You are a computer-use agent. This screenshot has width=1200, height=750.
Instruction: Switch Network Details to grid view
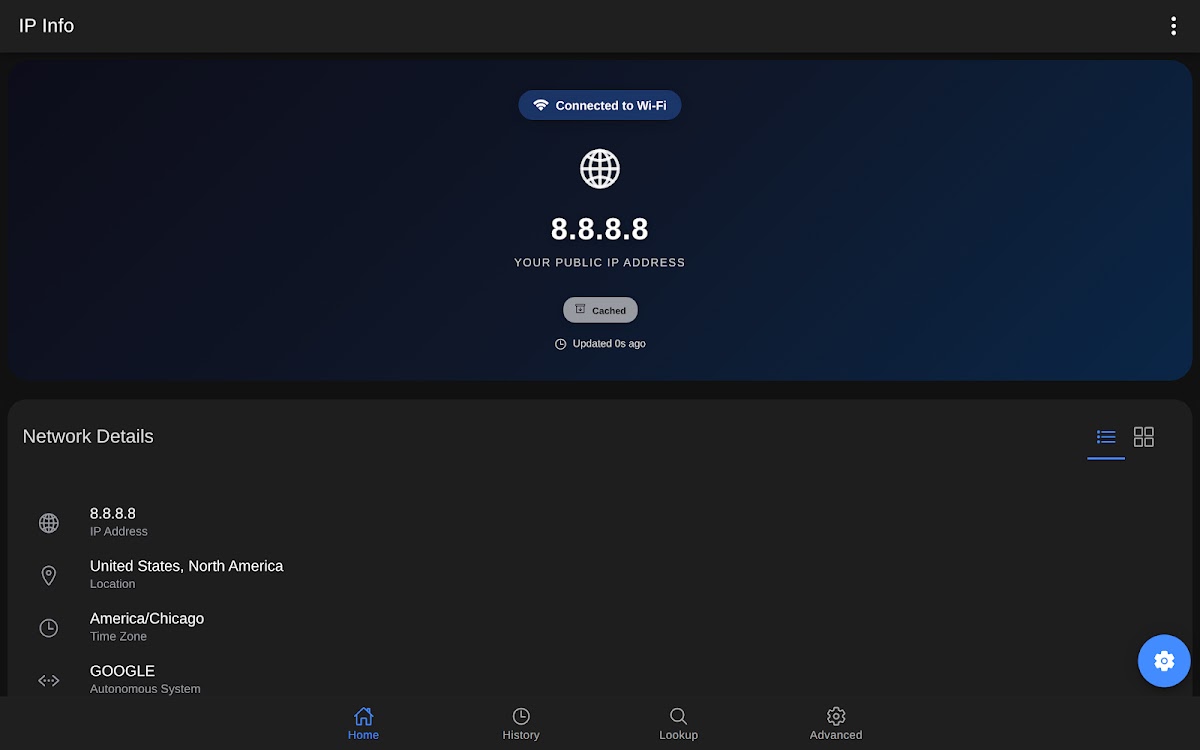click(x=1144, y=437)
